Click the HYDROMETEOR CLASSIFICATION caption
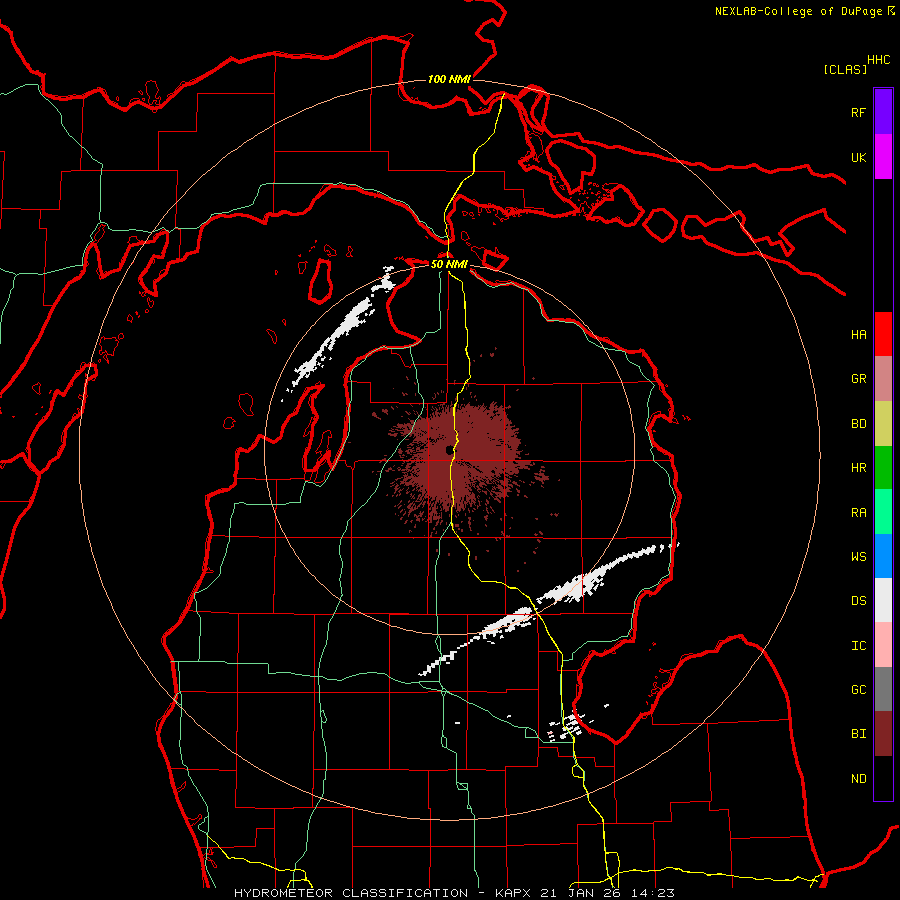Viewport: 900px width, 900px height. [x=351, y=893]
